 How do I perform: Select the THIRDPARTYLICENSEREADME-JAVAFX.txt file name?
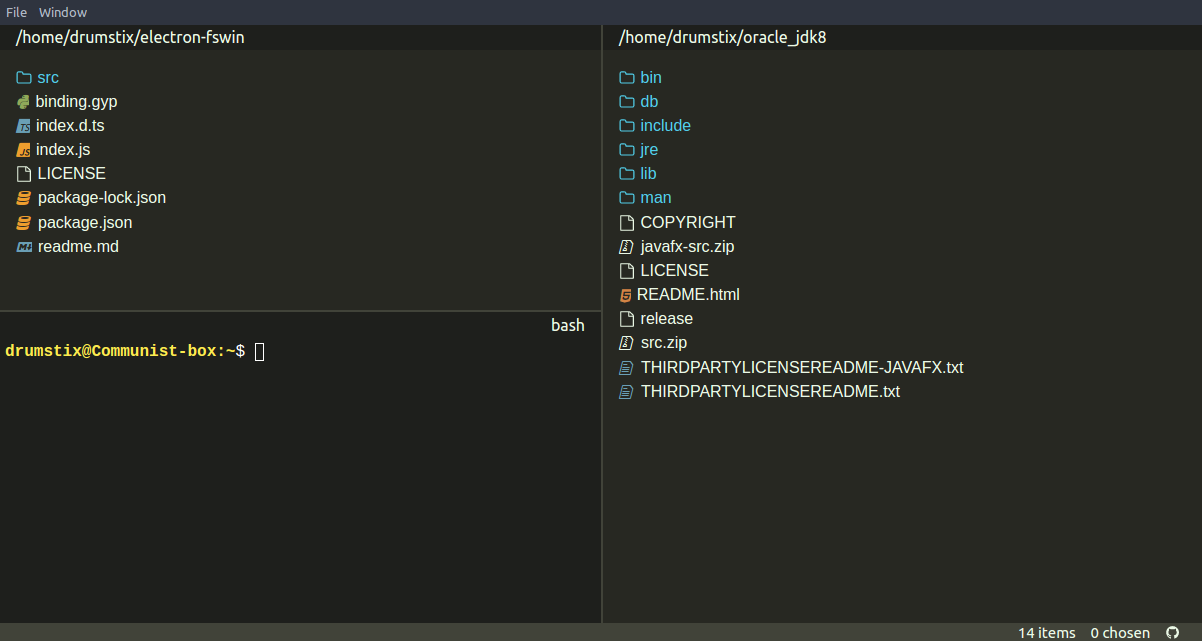coord(802,367)
